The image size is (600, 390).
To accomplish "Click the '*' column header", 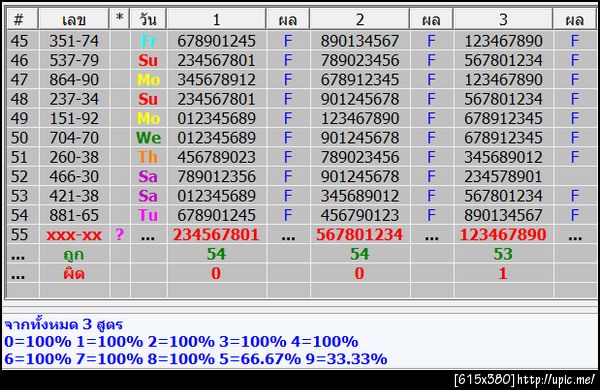I will pyautogui.click(x=119, y=19).
